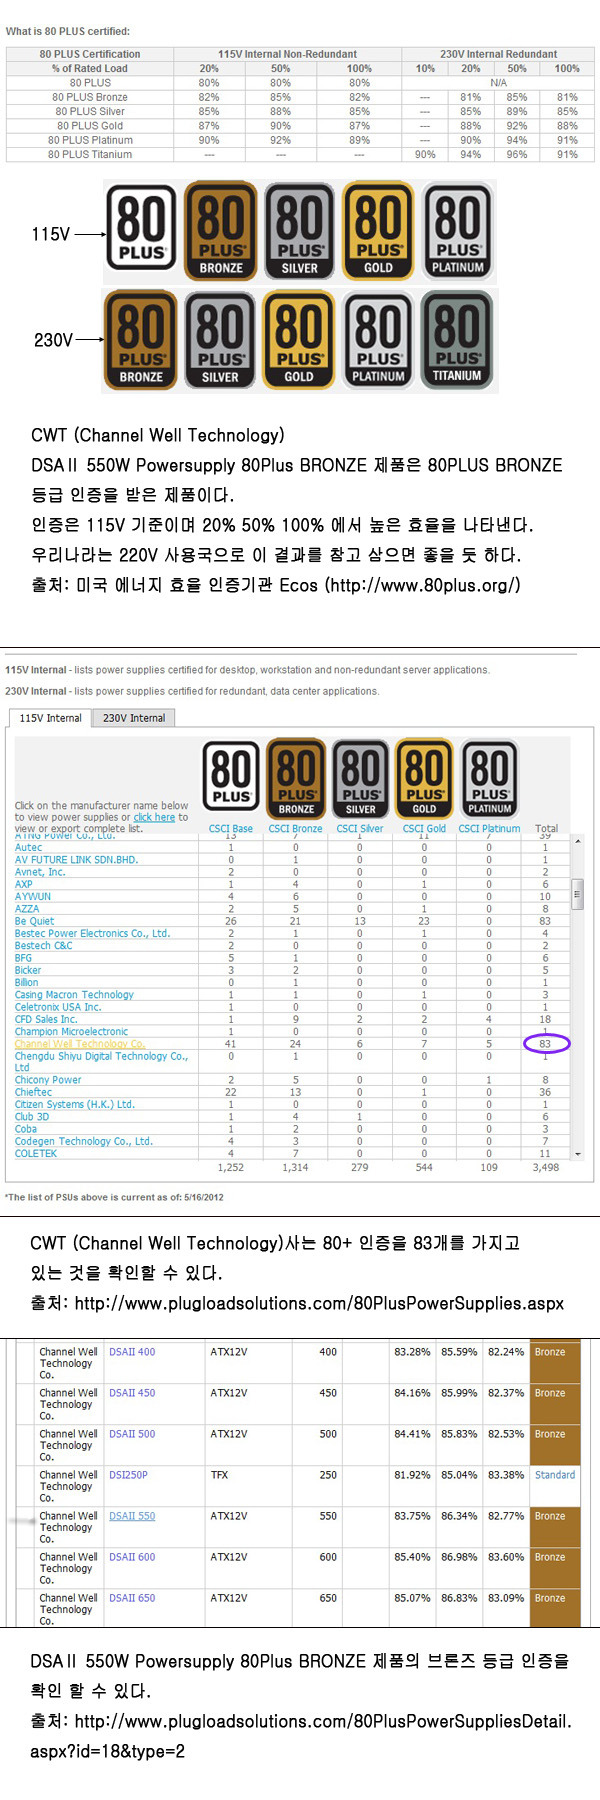Click the 80 PLUS Silver badge in the 115V row
Screen dimensions: 600x1800
(x=299, y=231)
